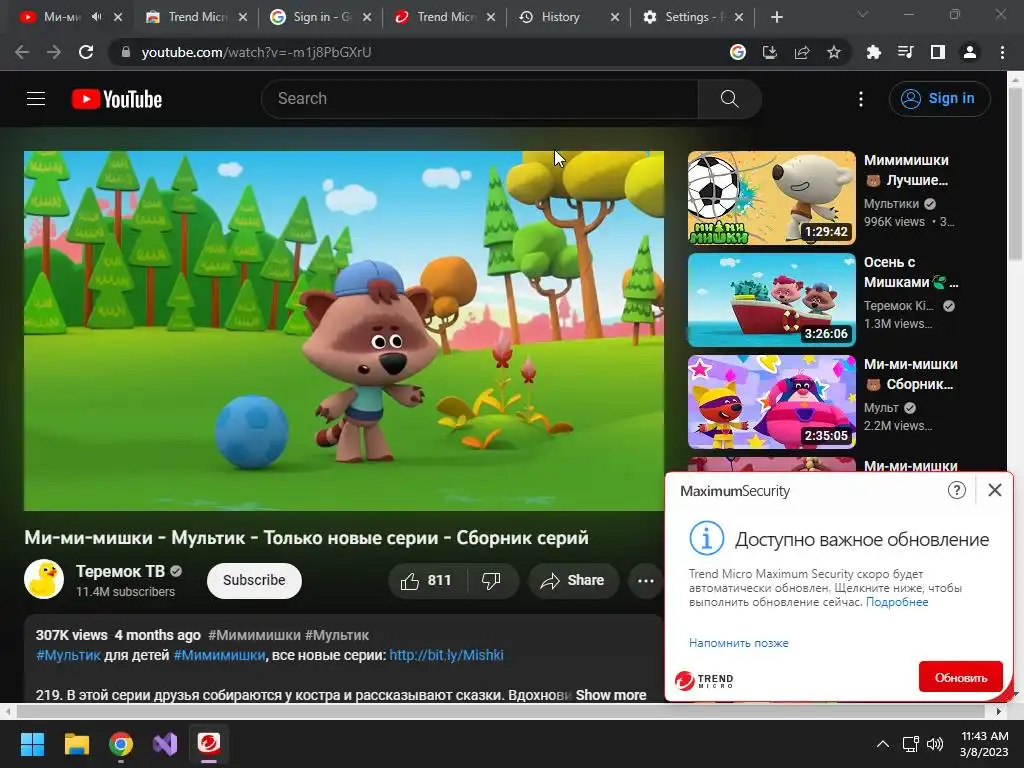Click the magnifier search button
This screenshot has height=768, width=1024.
729,99
